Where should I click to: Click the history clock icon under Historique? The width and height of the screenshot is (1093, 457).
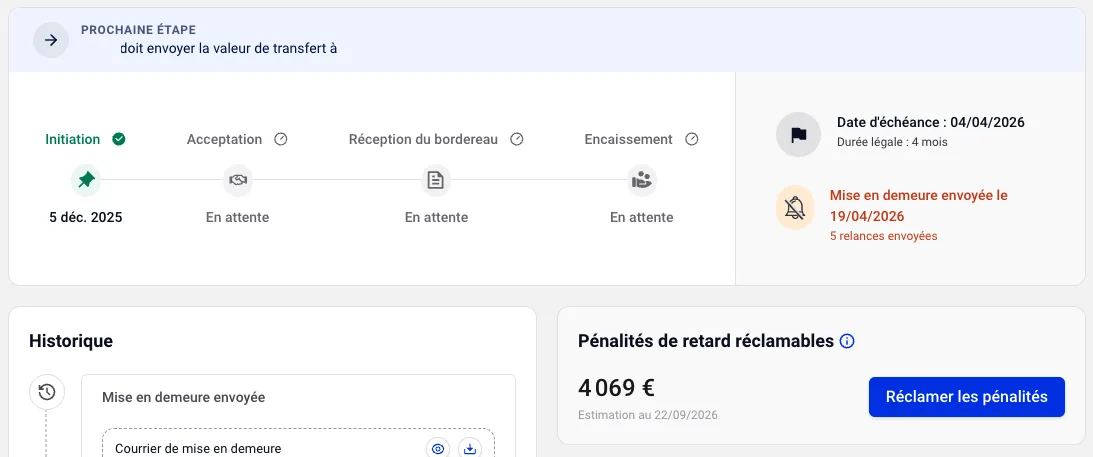[47, 392]
